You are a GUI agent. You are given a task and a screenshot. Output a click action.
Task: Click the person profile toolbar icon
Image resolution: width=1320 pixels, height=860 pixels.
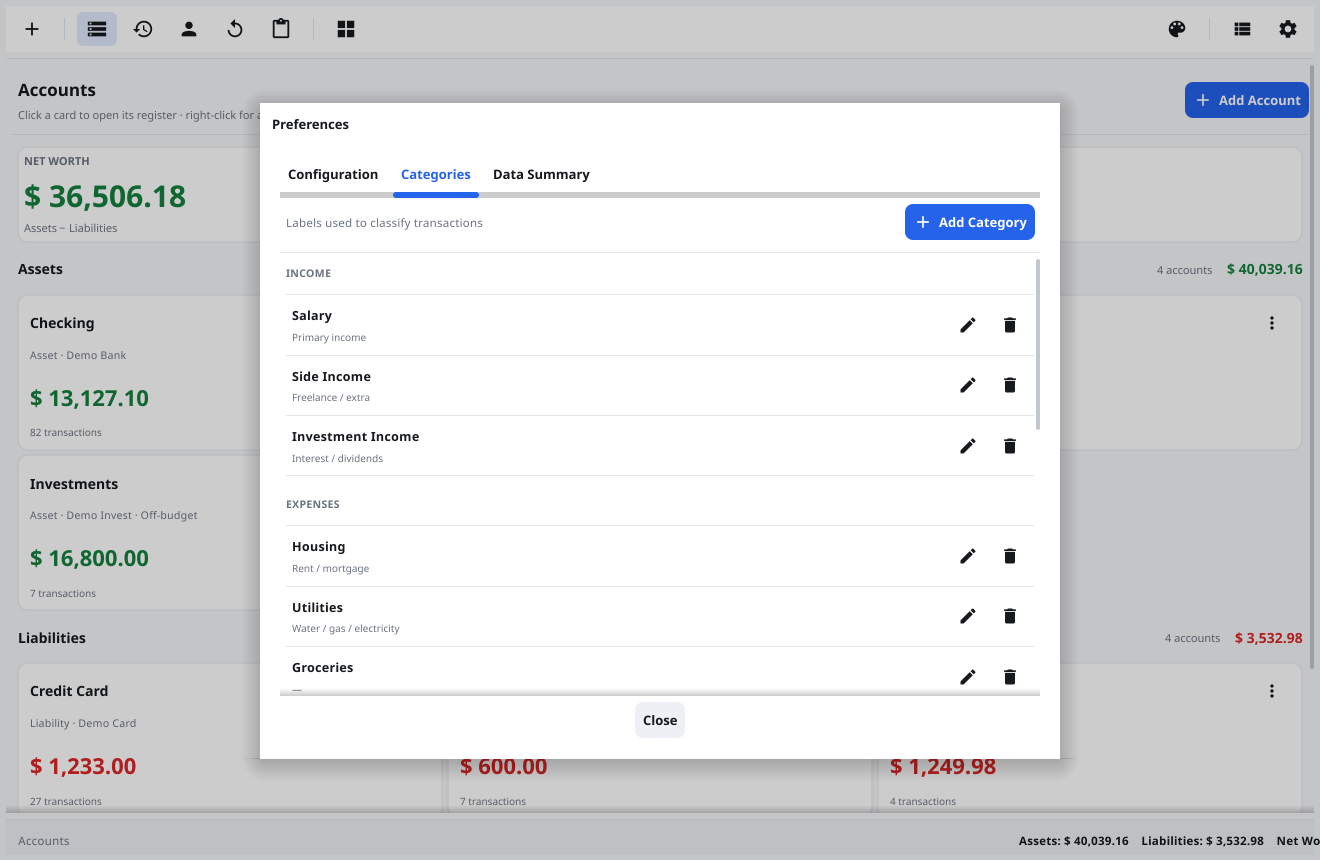189,29
